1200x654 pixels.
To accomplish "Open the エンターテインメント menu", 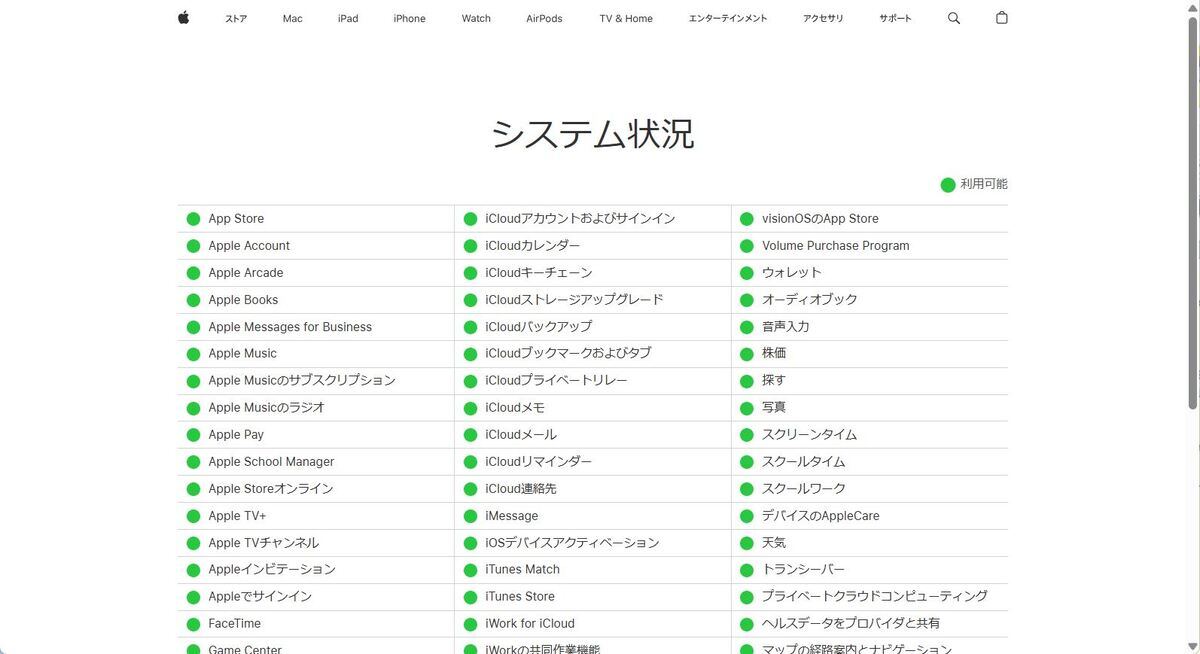I will 728,18.
